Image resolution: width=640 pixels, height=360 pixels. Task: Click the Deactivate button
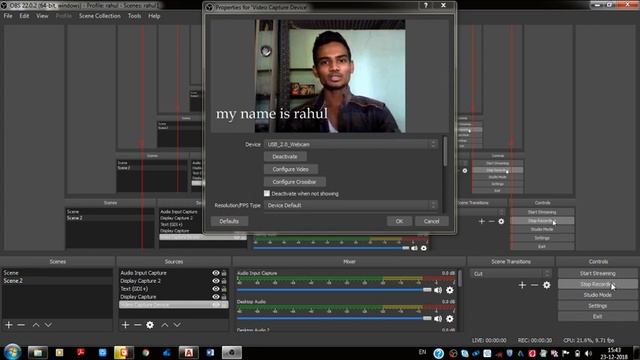point(285,157)
